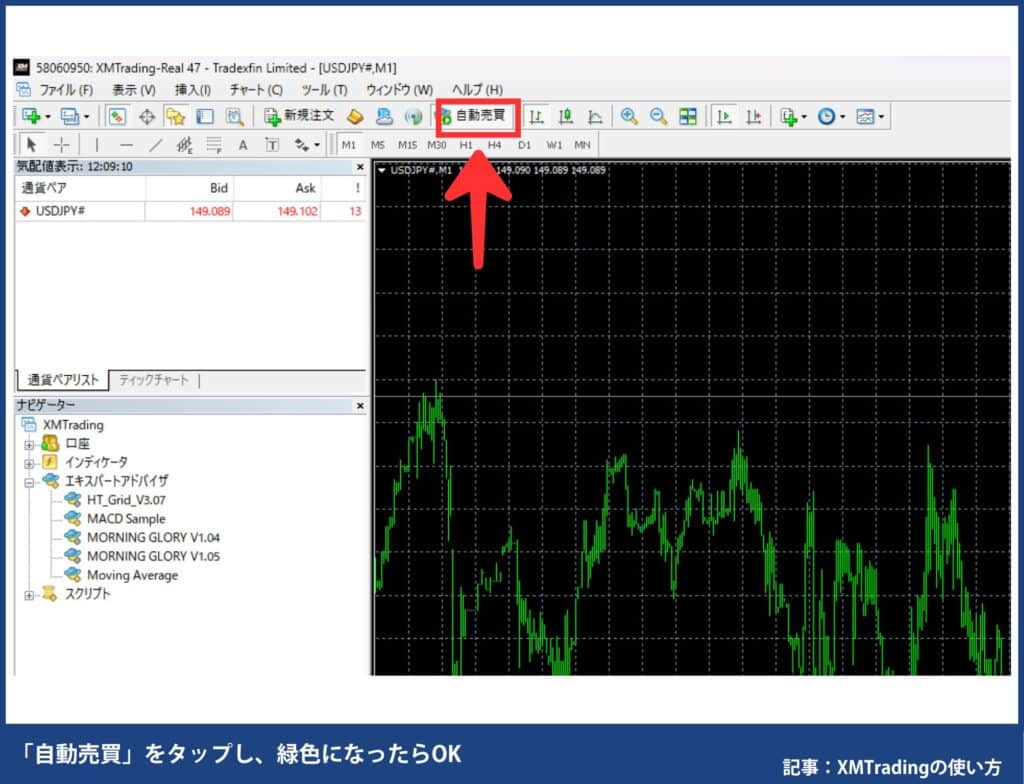1024x784 pixels.
Task: Select the MN timeframe
Action: 583,144
